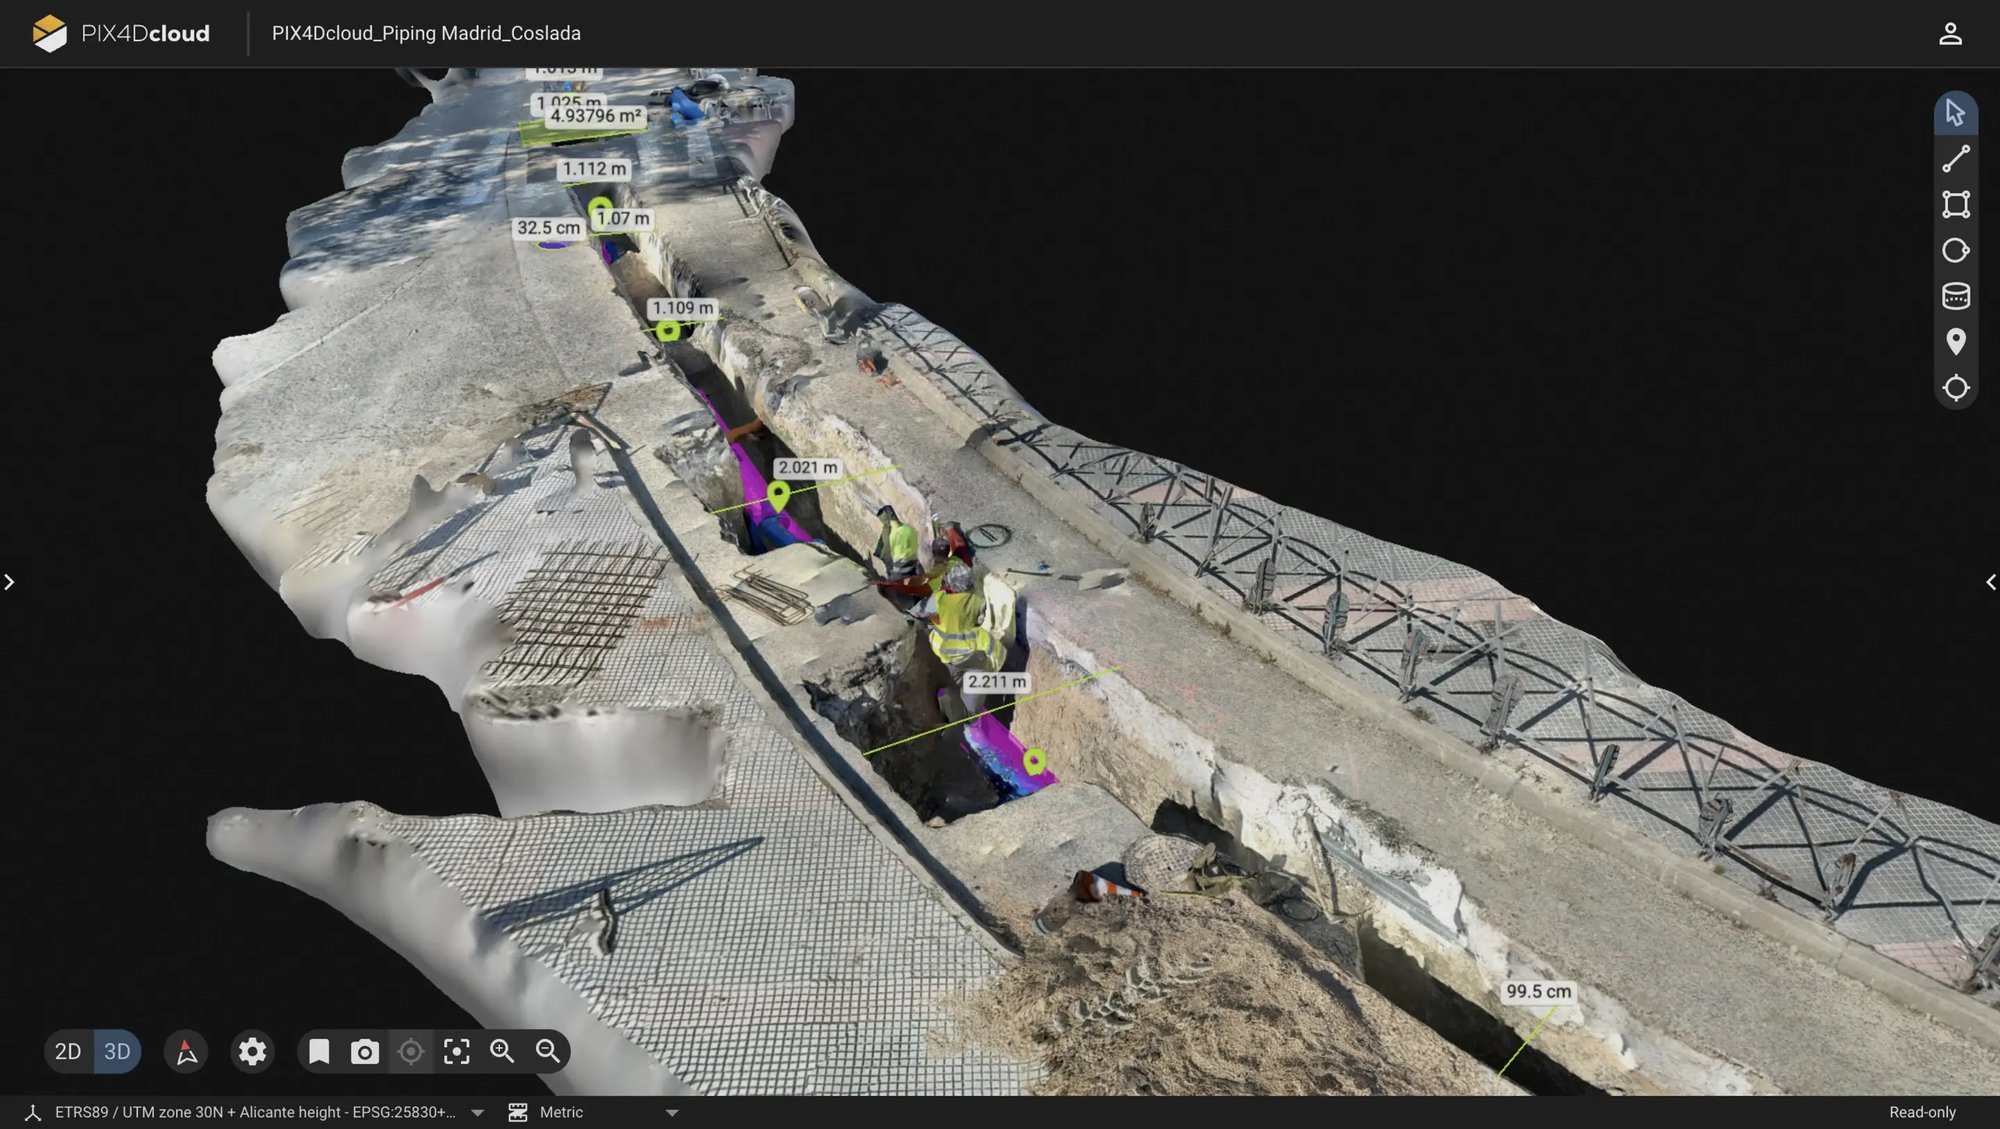The height and width of the screenshot is (1129, 2000).
Task: Open the coordinate system dropdown
Action: click(x=477, y=1112)
